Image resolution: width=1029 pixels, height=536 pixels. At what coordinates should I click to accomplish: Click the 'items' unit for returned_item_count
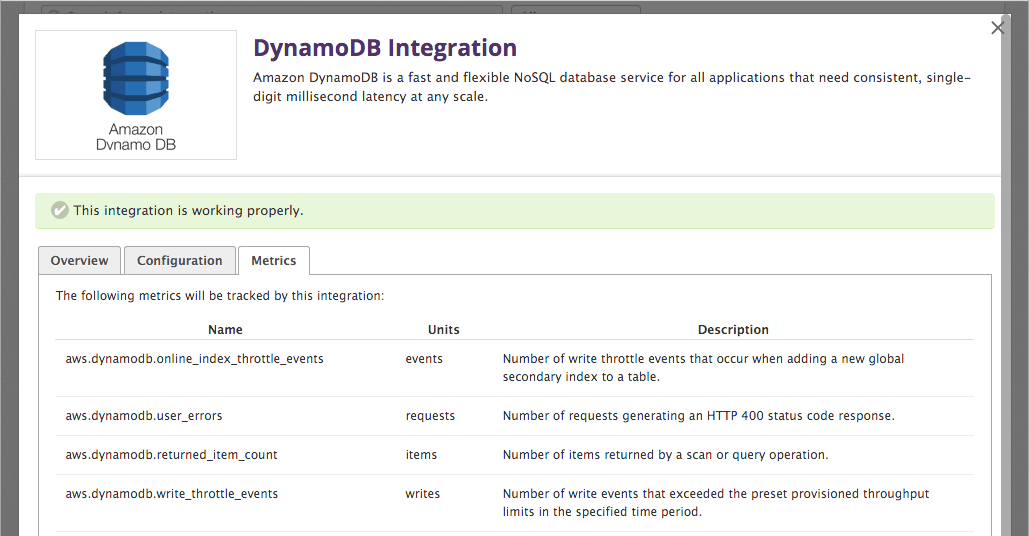tap(421, 454)
